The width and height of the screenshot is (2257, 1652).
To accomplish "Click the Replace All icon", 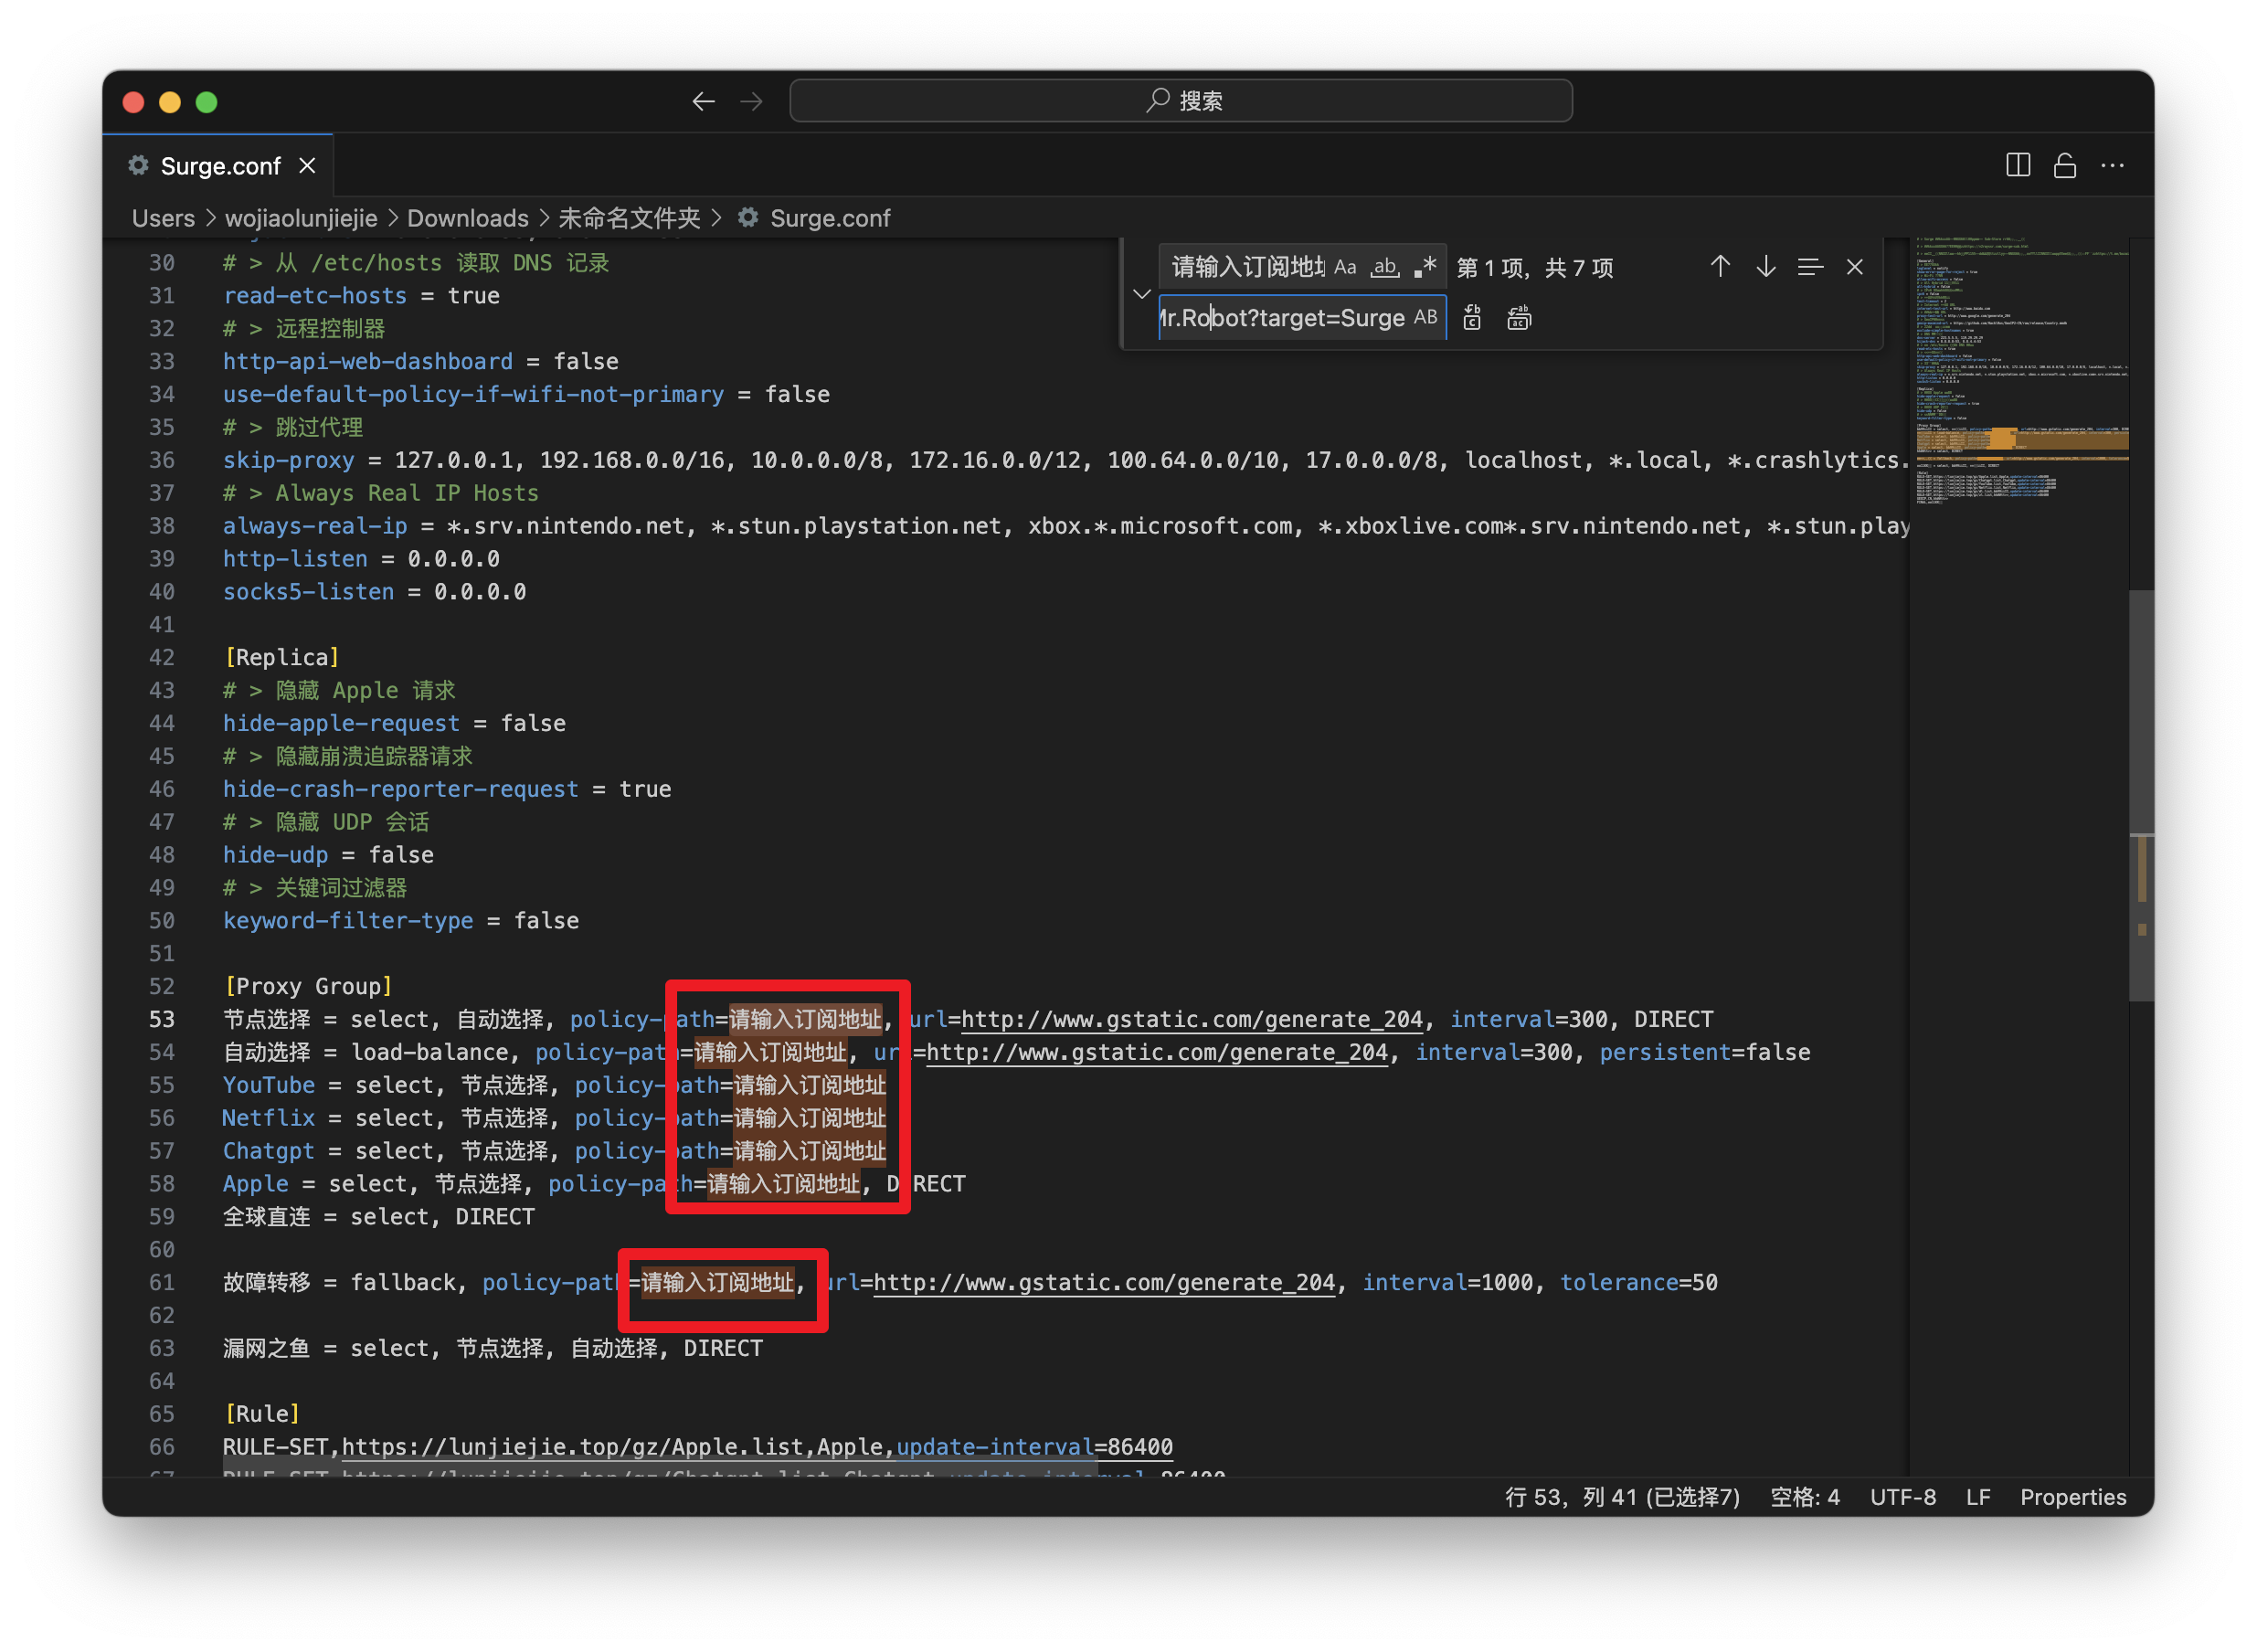I will [1518, 318].
